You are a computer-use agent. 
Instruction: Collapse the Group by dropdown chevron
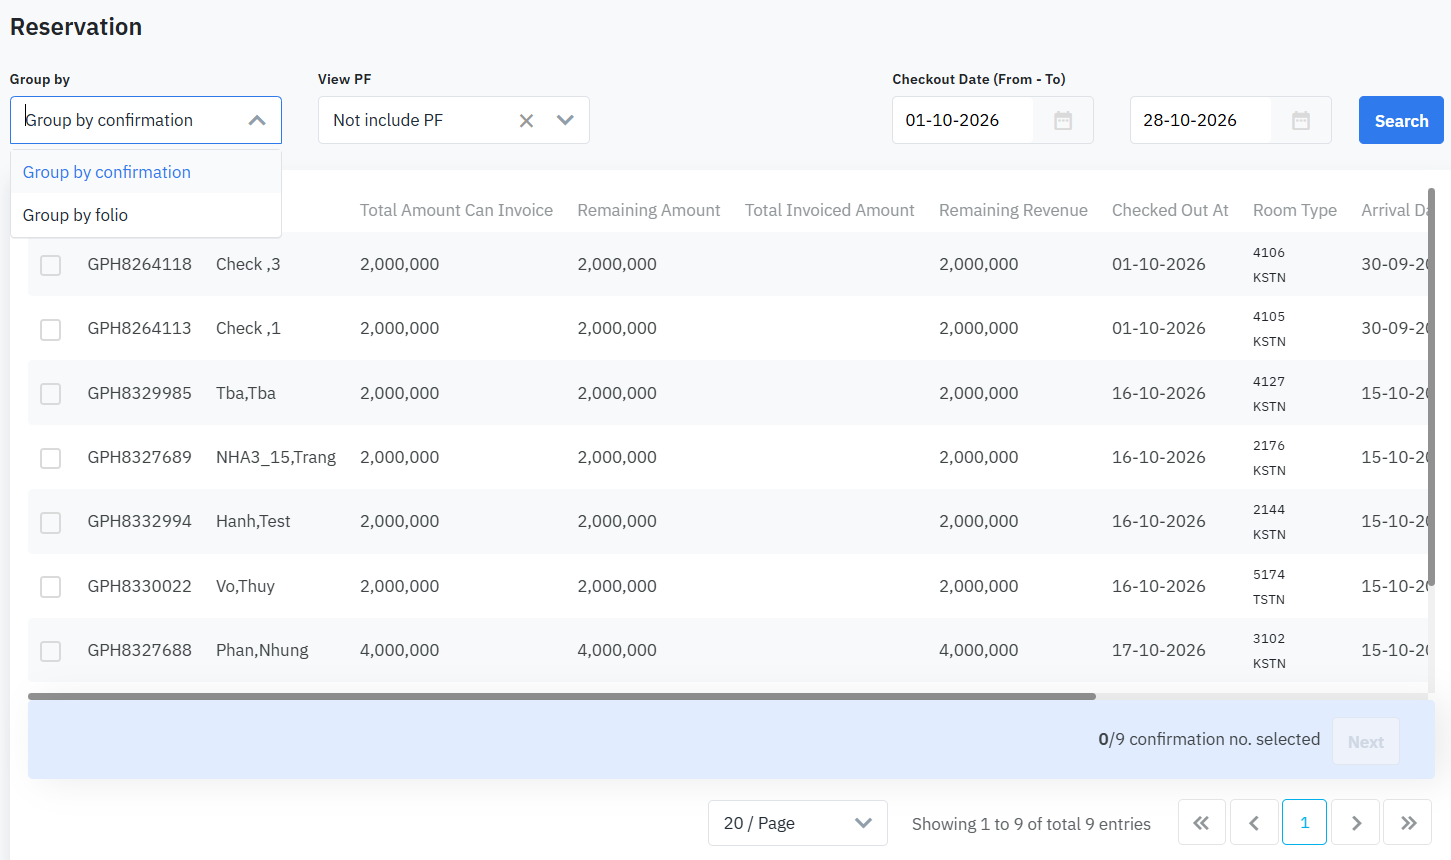tap(257, 120)
